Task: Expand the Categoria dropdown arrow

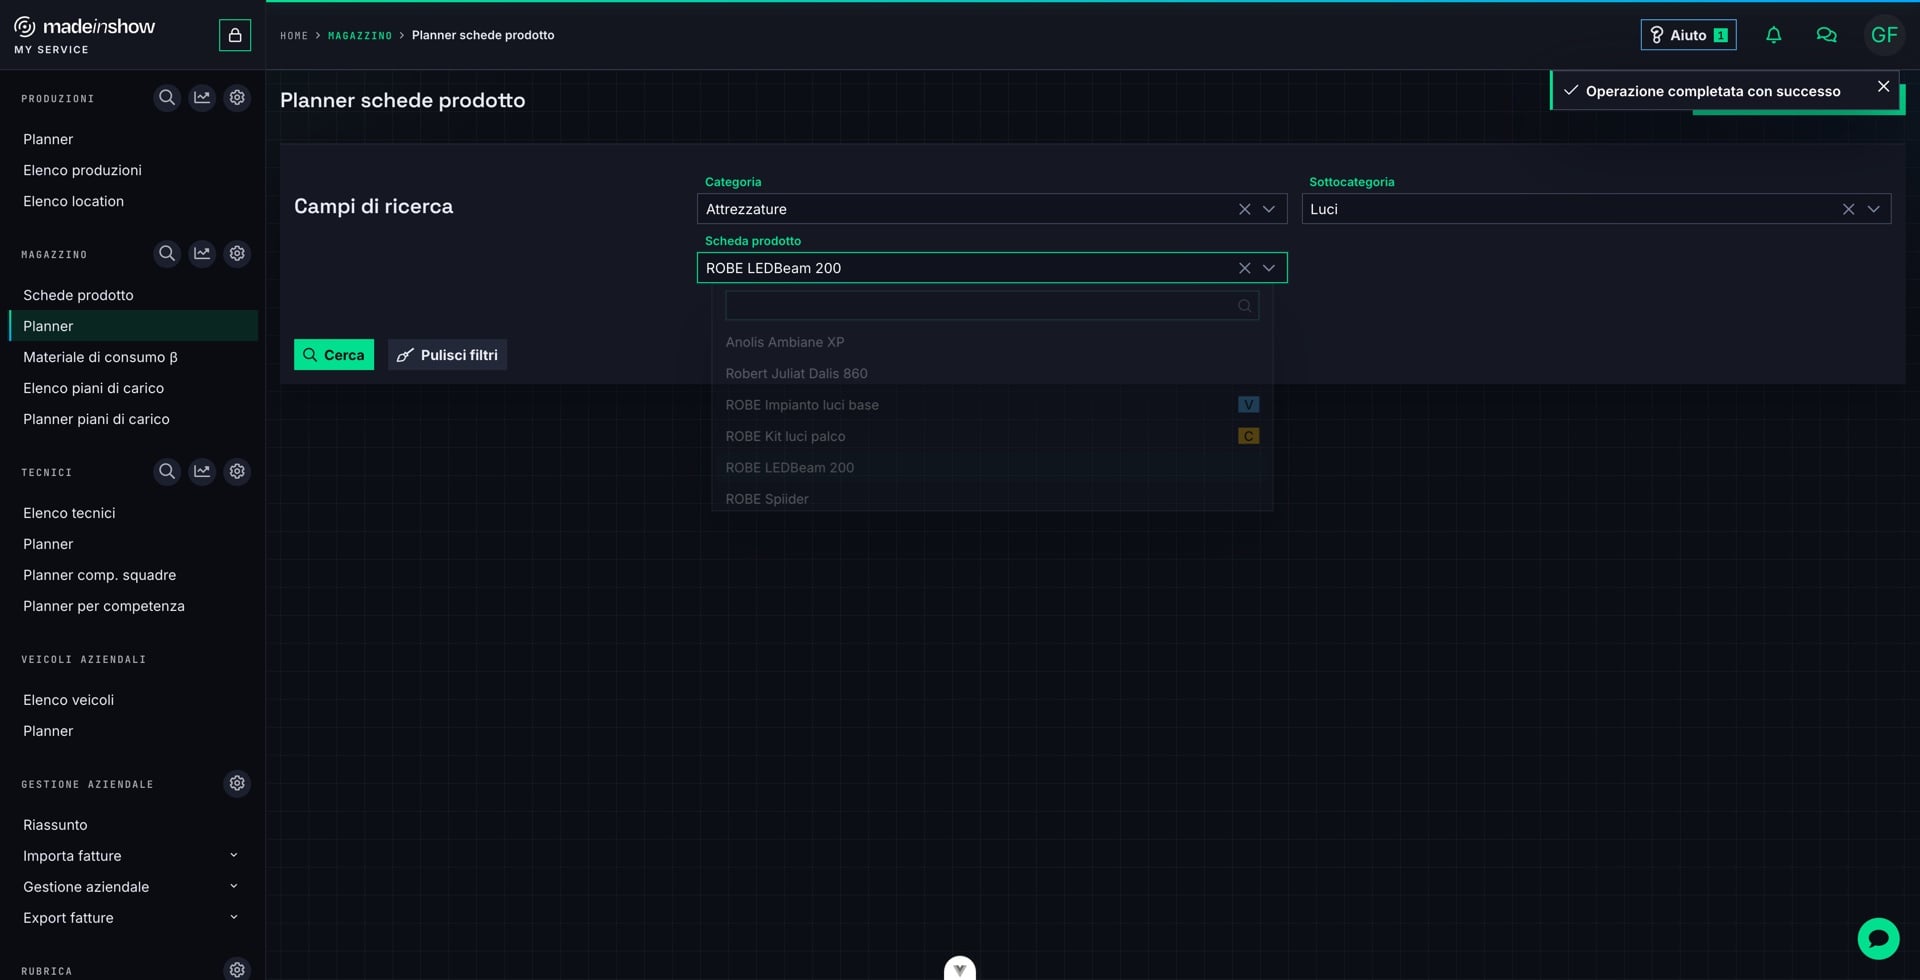Action: (x=1269, y=209)
